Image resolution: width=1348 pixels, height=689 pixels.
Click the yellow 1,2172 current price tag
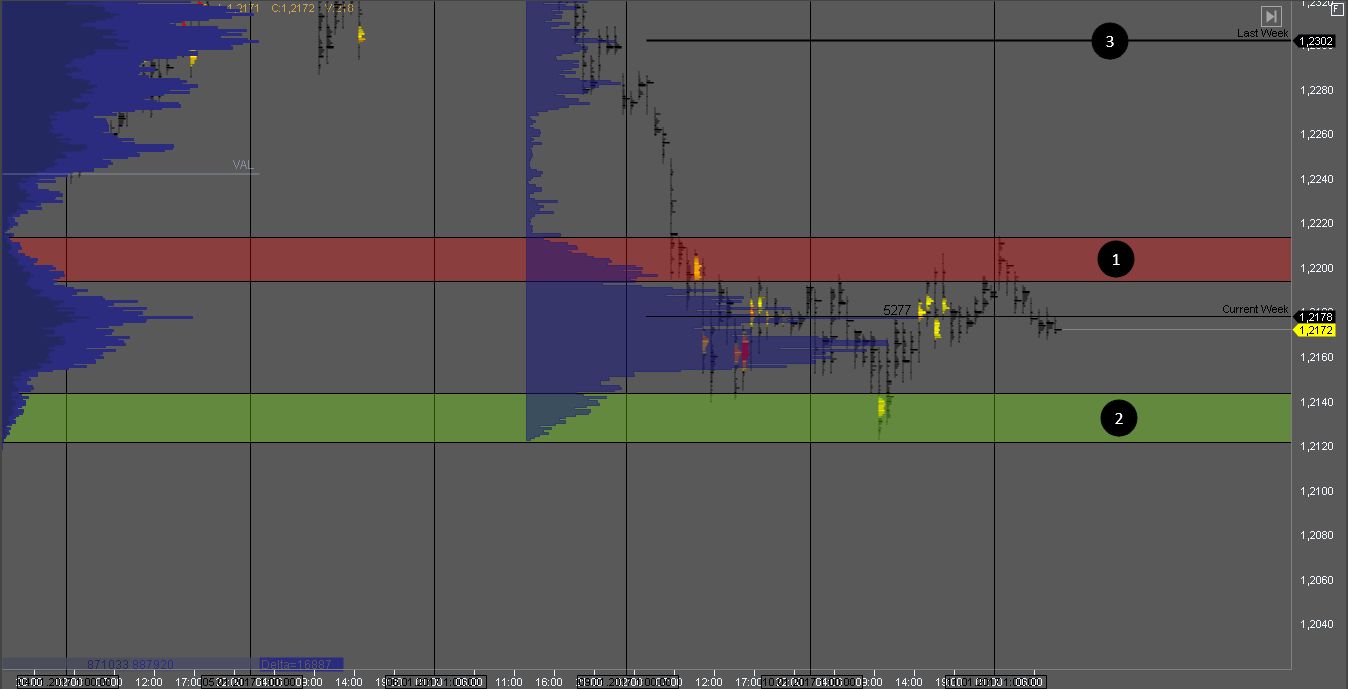pyautogui.click(x=1315, y=330)
